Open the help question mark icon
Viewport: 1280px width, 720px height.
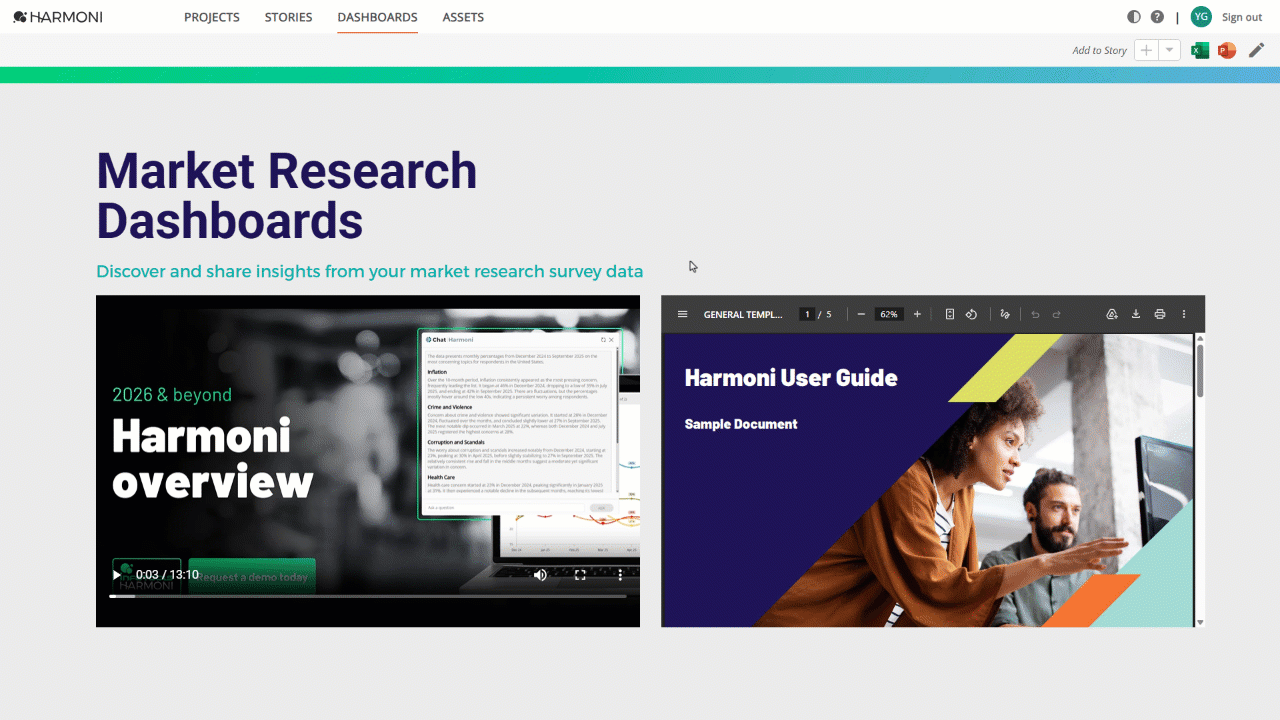(1157, 17)
